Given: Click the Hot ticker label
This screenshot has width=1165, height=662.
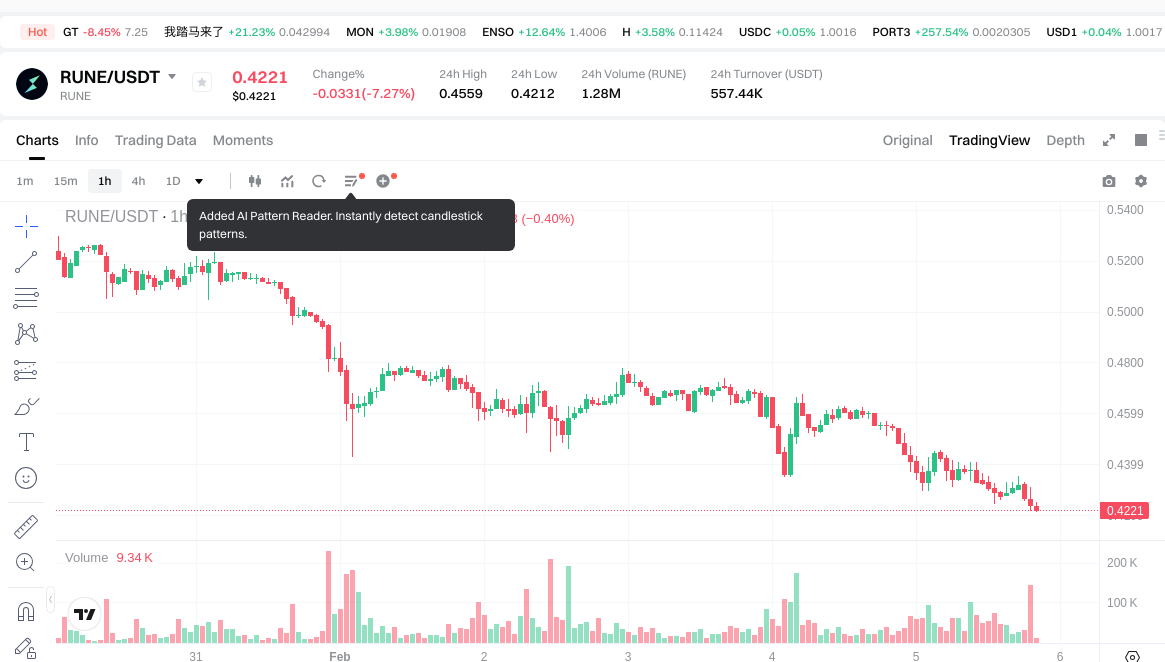Looking at the screenshot, I should tap(38, 32).
